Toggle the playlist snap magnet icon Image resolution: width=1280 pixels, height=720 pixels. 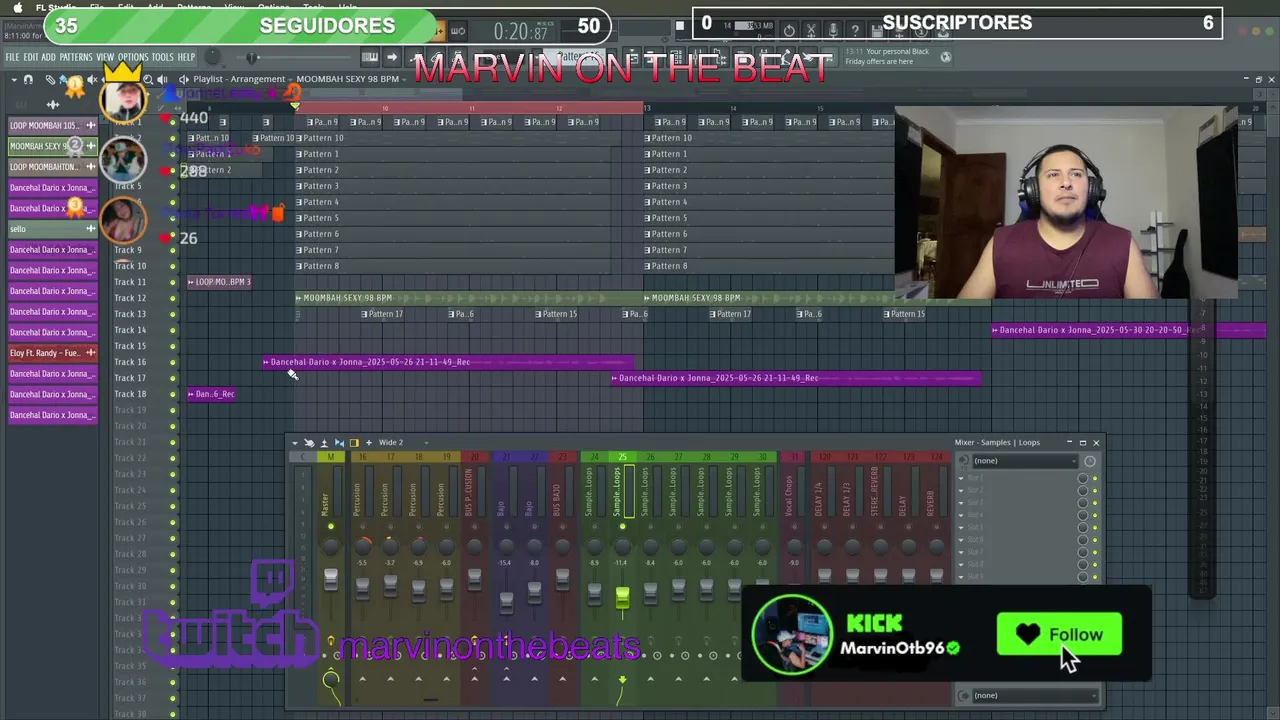28,79
